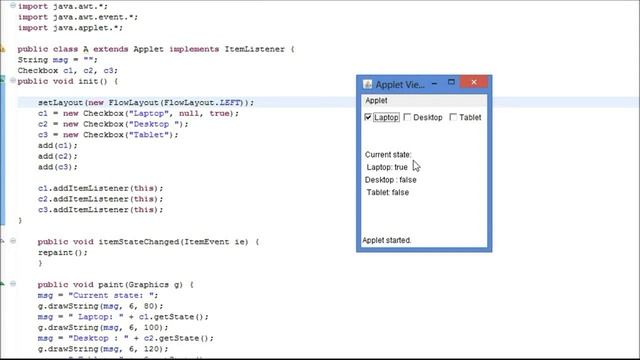Uncheck the Laptop checkbox in applet
Image resolution: width=640 pixels, height=360 pixels.
(x=368, y=117)
